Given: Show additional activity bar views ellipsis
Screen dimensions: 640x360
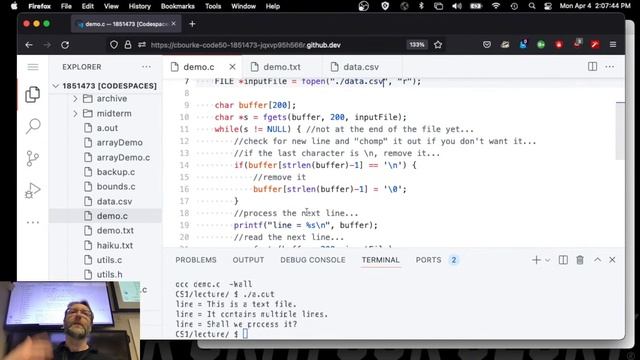Looking at the screenshot, I should (x=33, y=222).
